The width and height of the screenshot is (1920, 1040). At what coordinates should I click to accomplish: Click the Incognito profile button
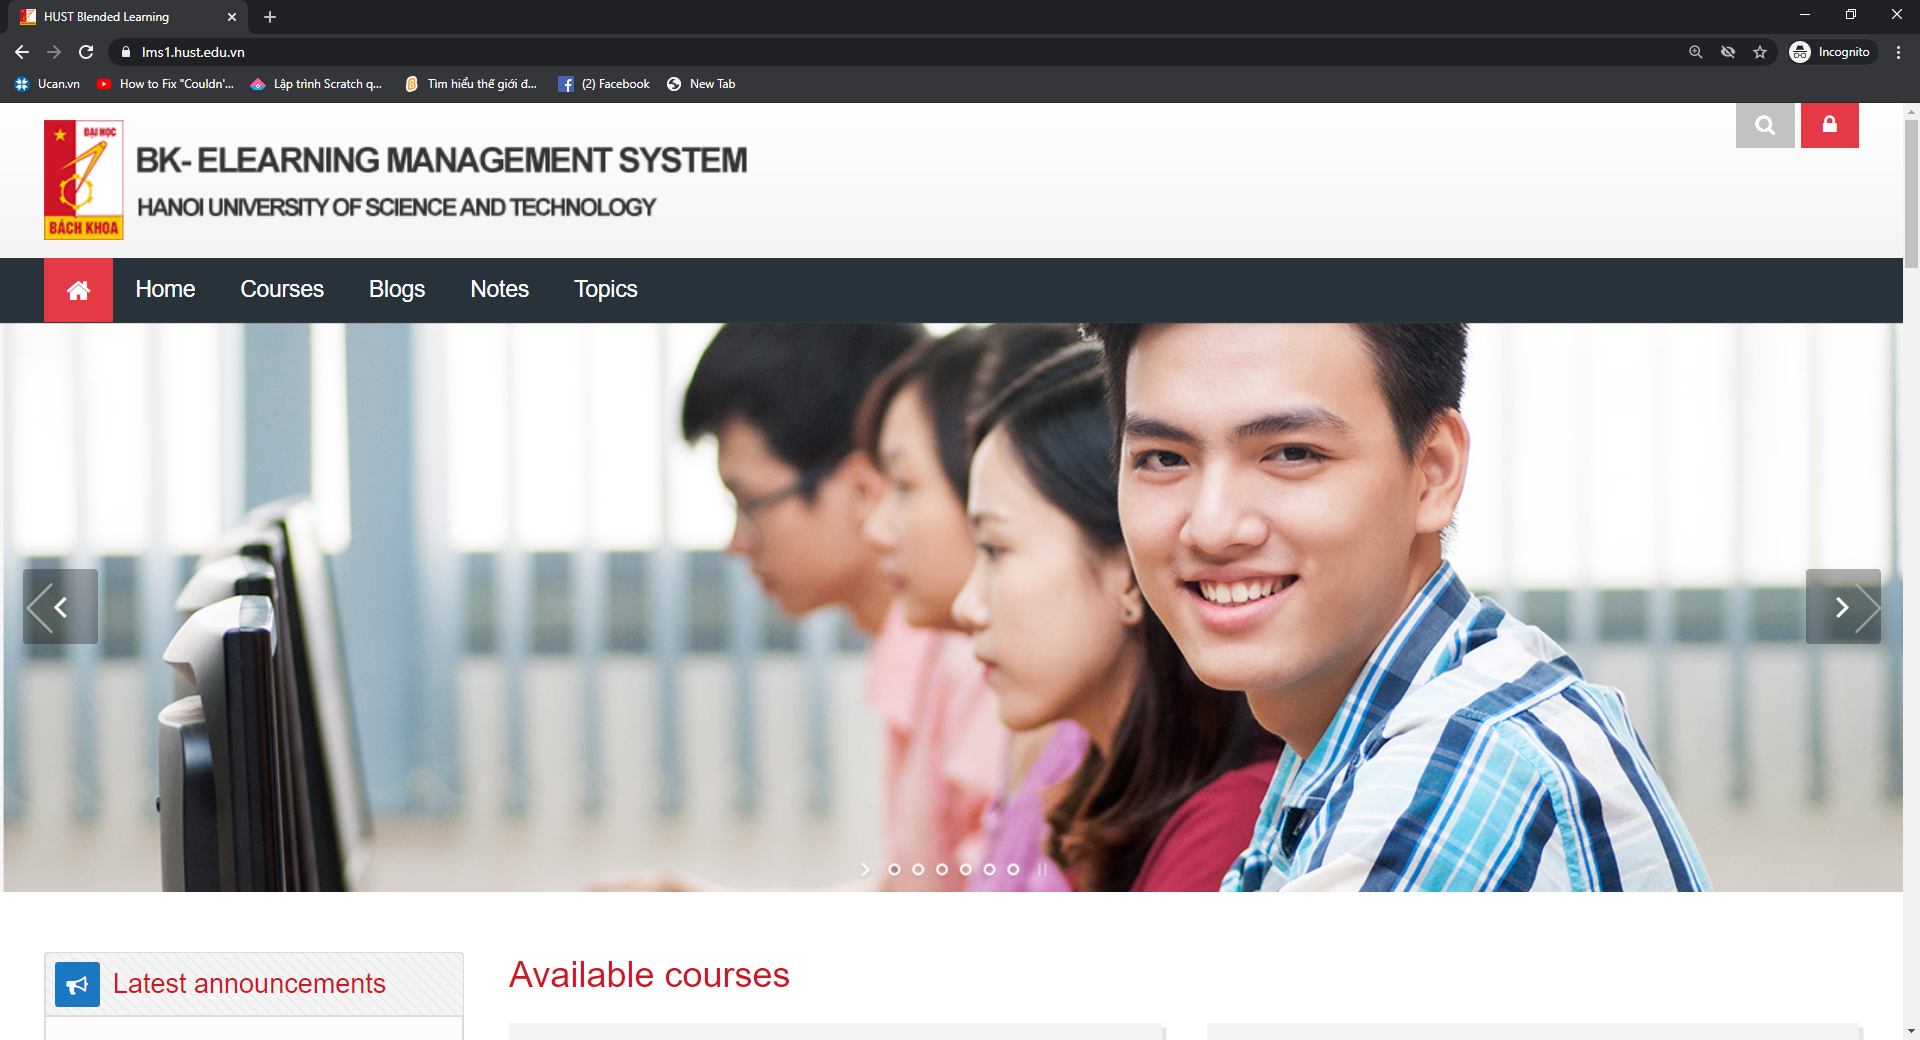pos(1831,52)
